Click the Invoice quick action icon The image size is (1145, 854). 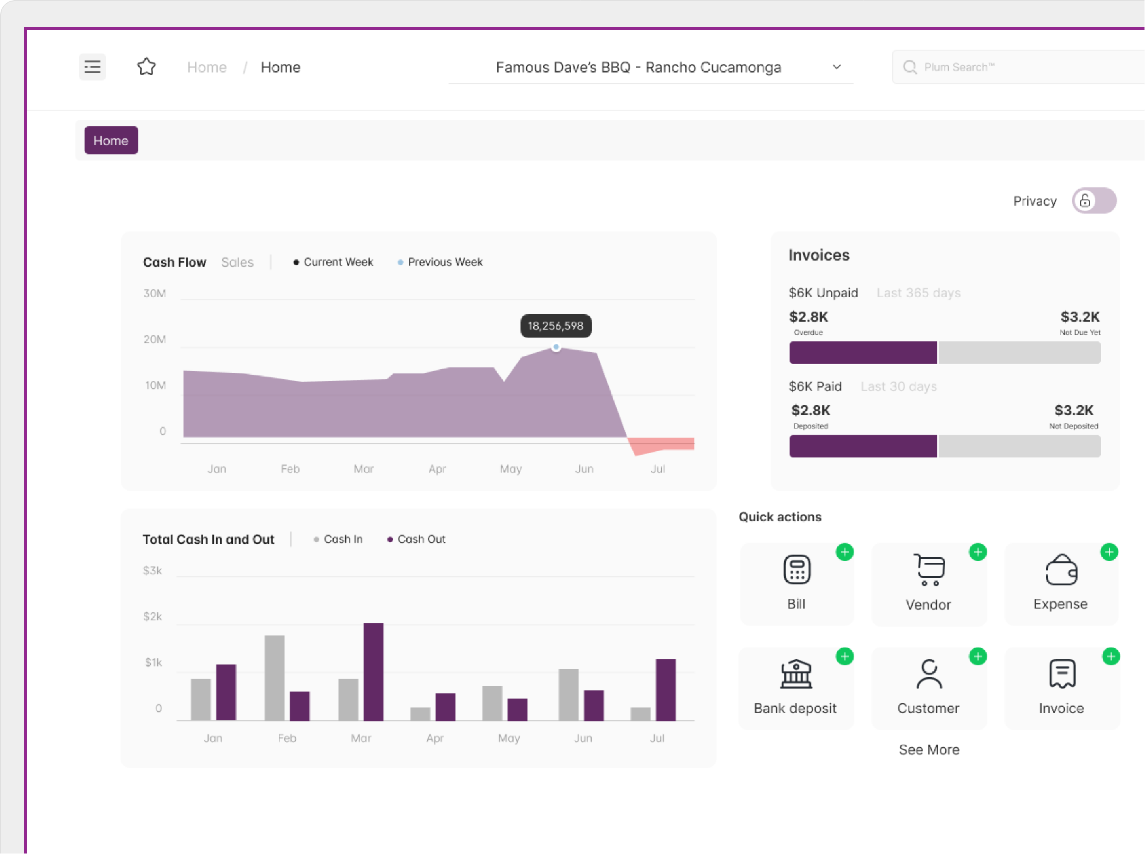(x=1061, y=674)
